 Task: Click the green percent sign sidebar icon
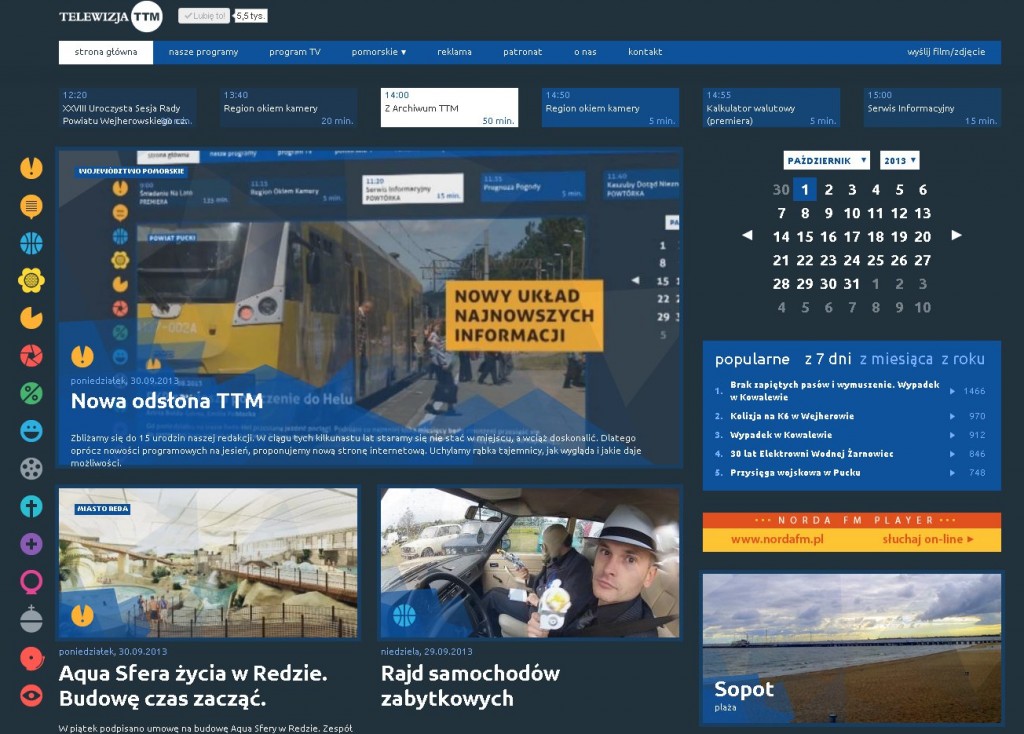[x=31, y=393]
